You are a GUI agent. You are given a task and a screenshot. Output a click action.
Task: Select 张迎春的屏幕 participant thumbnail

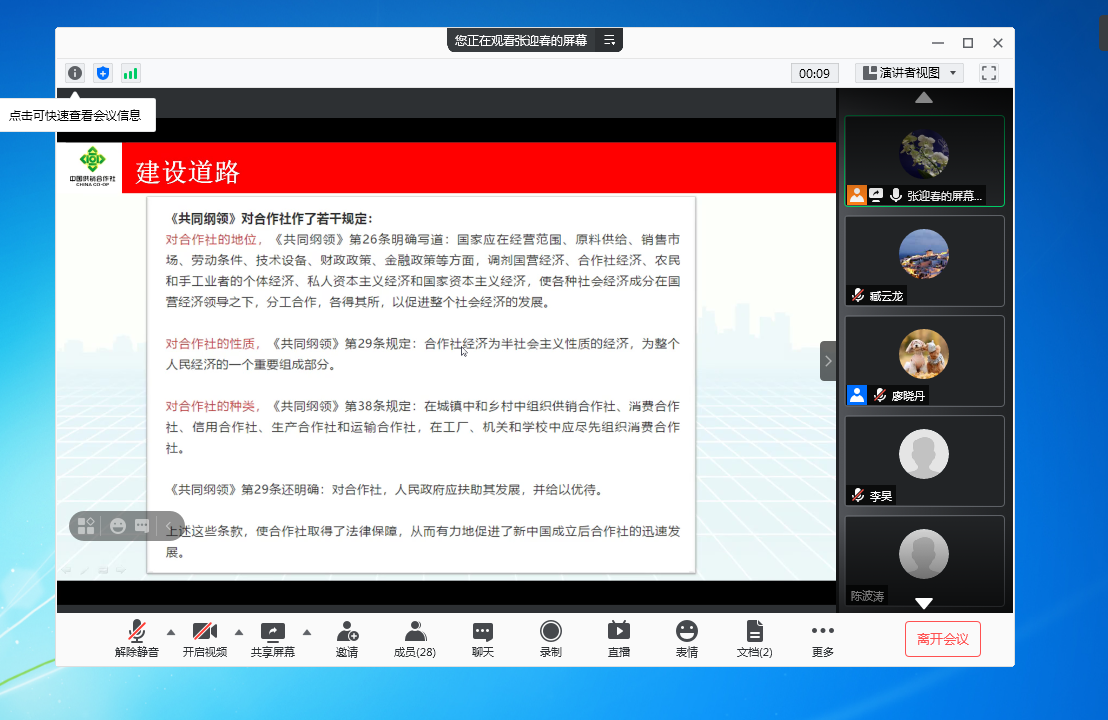coord(924,161)
